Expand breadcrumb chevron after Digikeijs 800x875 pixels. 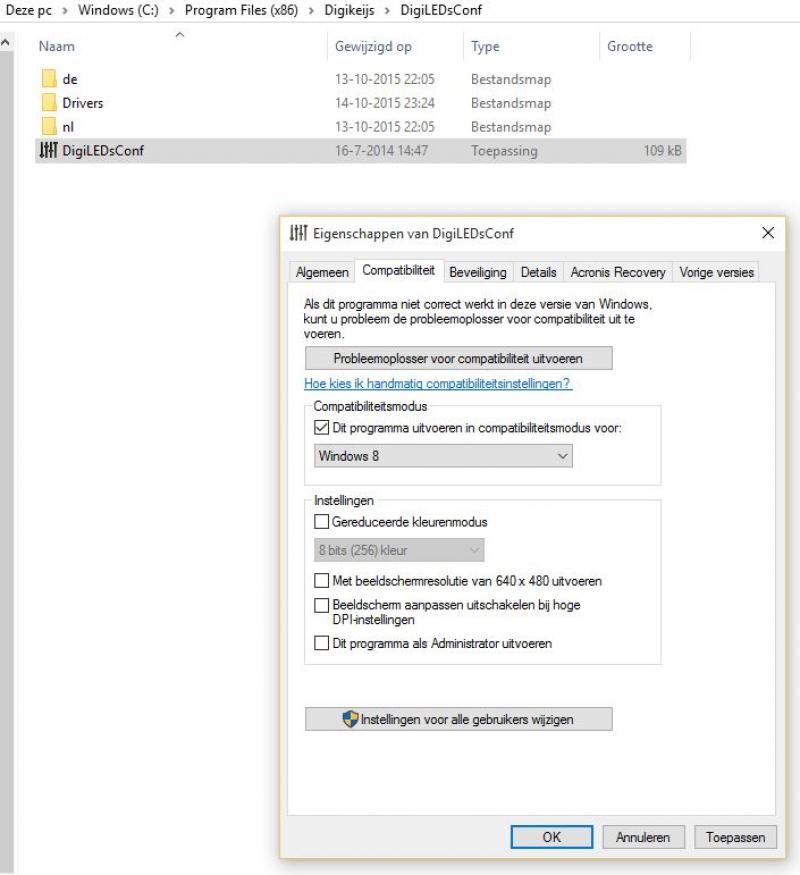387,11
